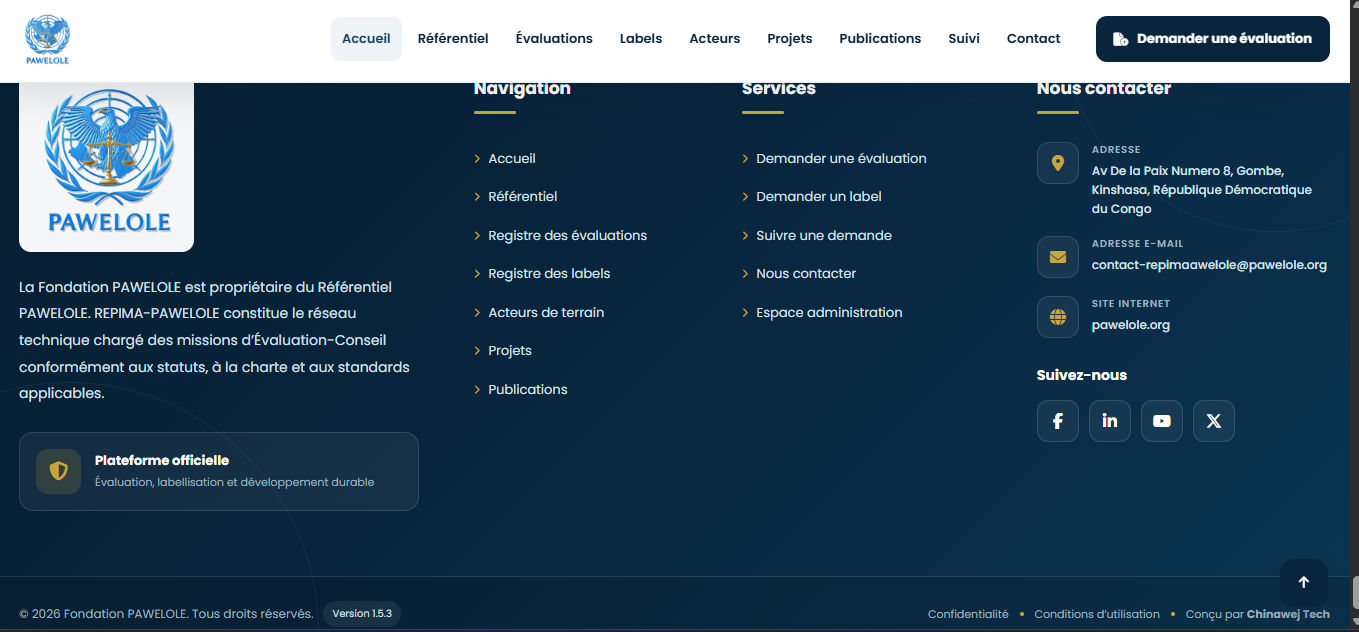
Task: Open the YouTube social icon
Action: click(1162, 421)
